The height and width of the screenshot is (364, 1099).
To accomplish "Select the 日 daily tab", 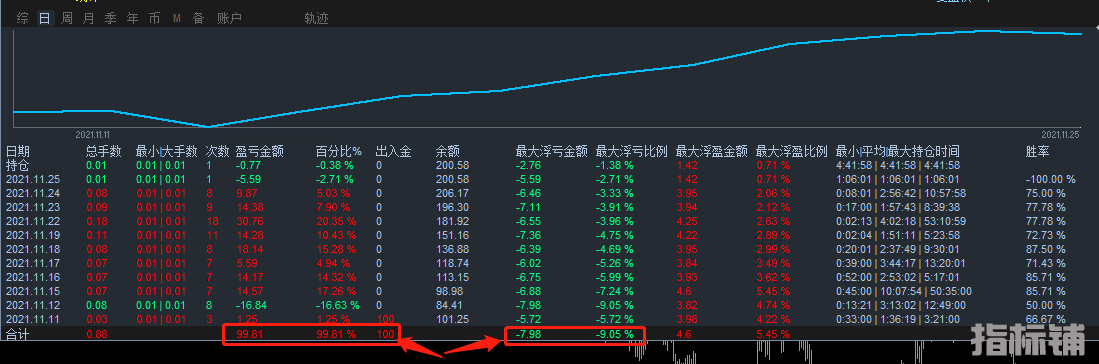I will point(45,19).
